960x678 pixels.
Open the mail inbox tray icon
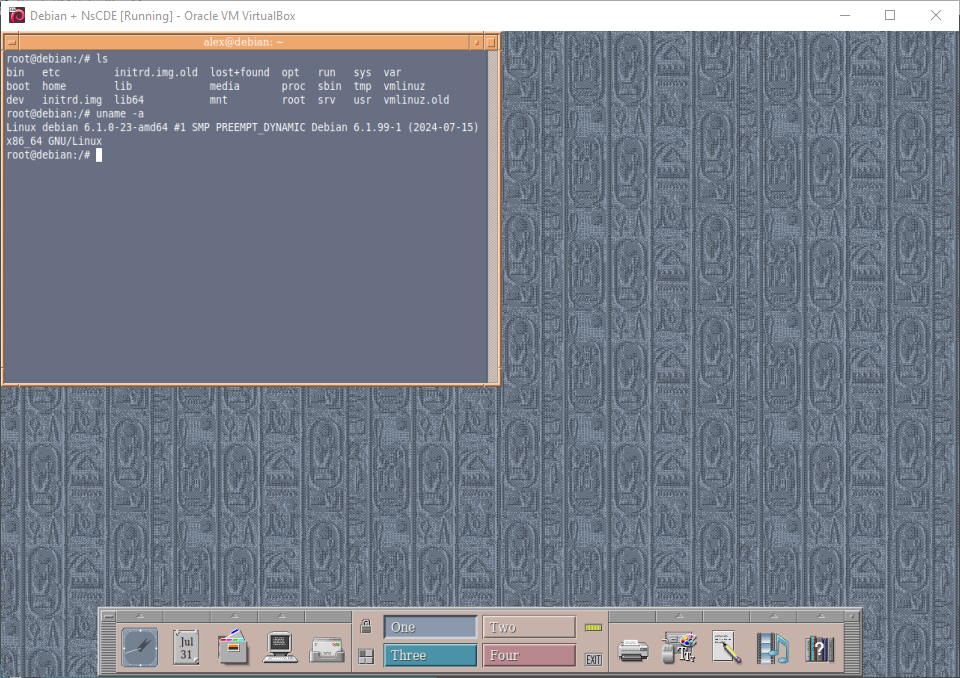click(x=327, y=648)
